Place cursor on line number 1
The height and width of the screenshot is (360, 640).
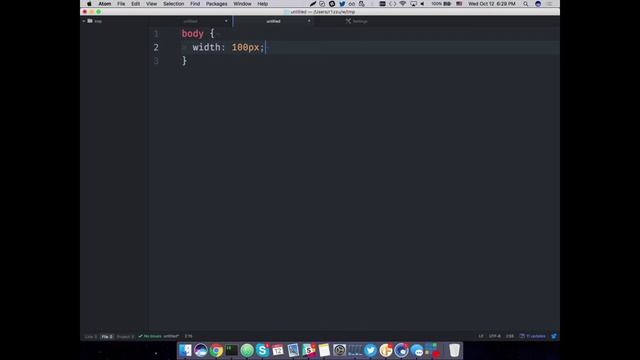[x=156, y=33]
